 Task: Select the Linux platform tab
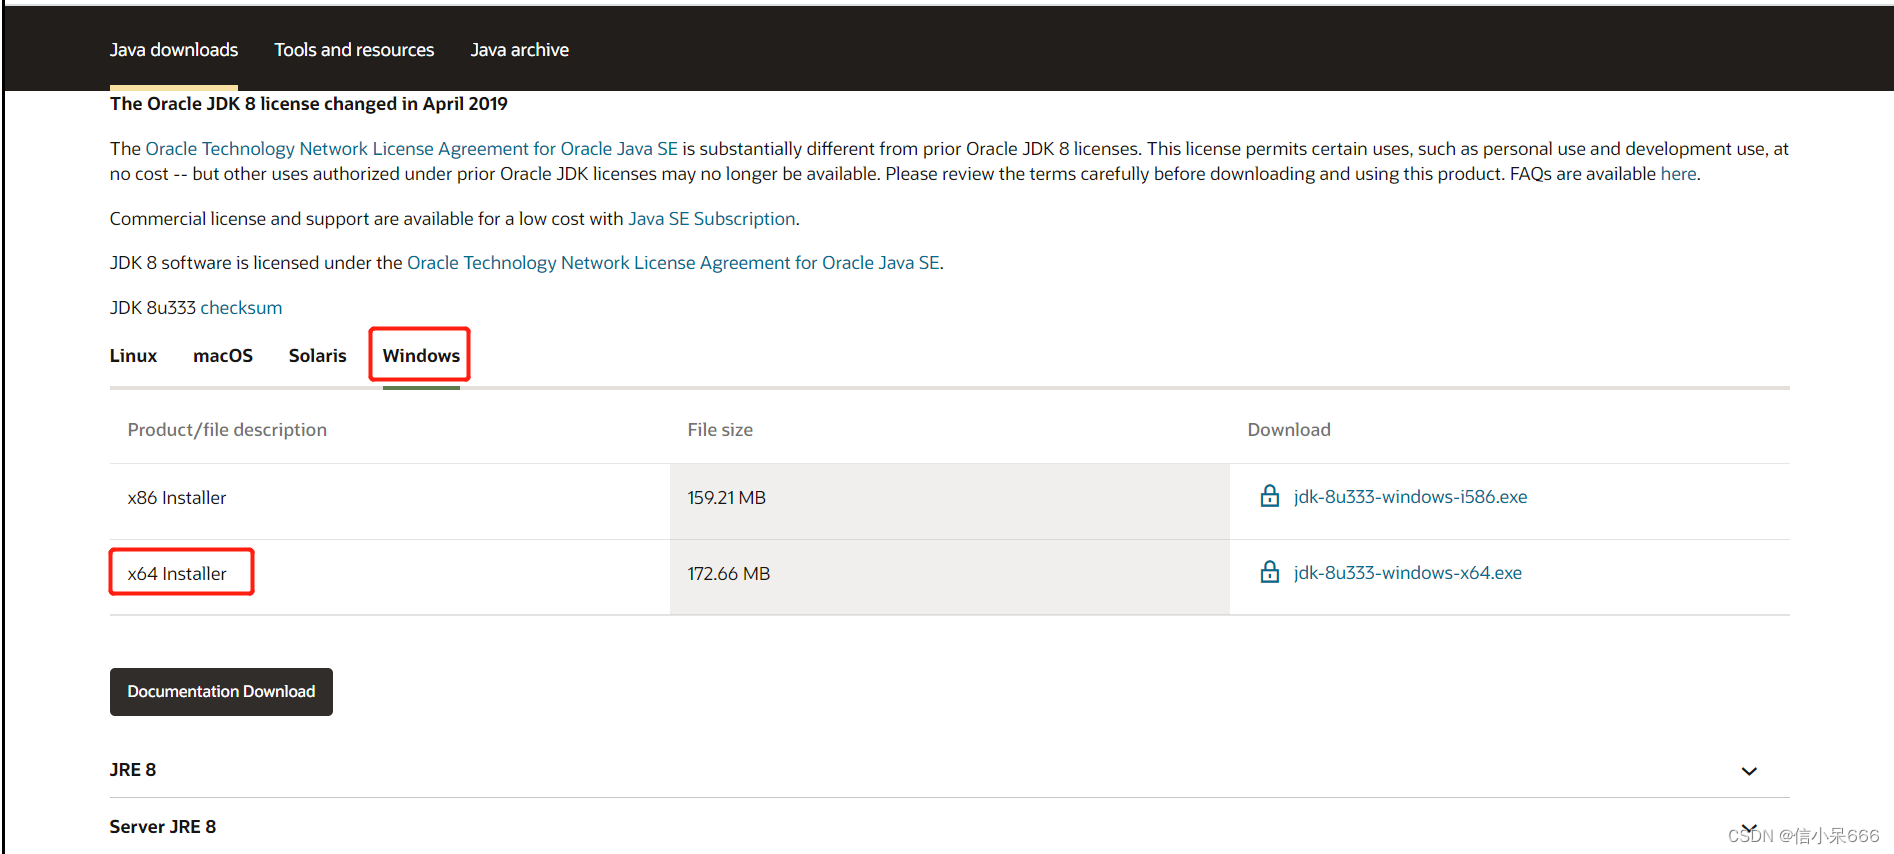pyautogui.click(x=133, y=356)
